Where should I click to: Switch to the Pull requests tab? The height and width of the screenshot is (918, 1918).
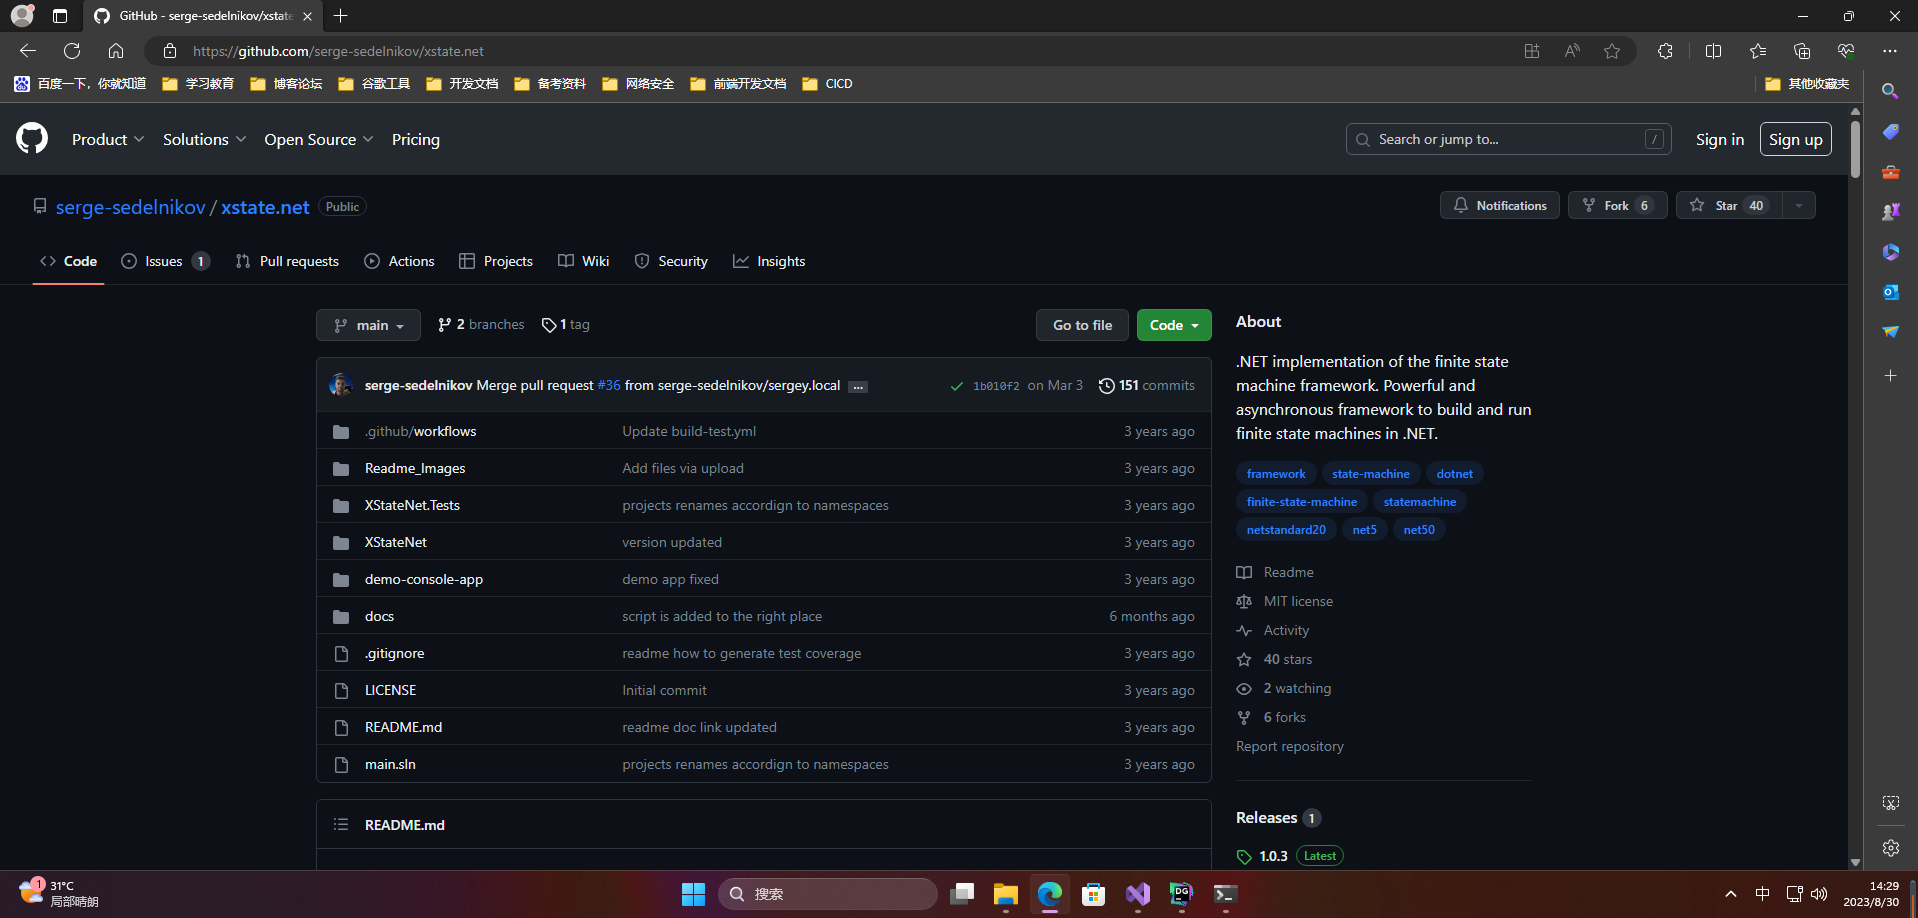(x=287, y=261)
